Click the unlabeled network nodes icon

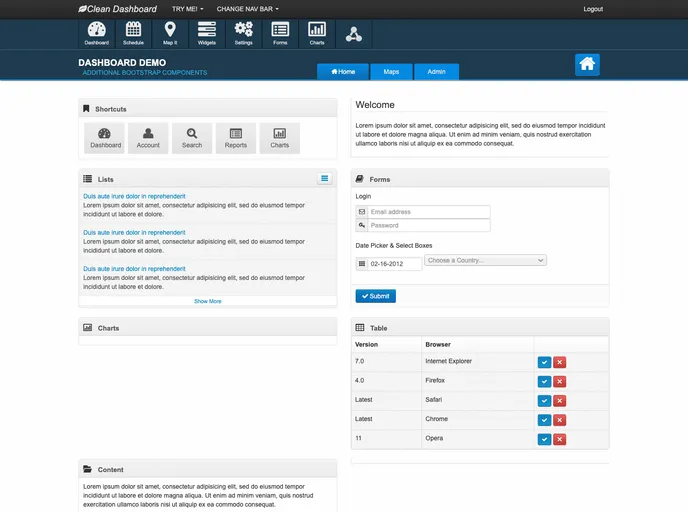(x=354, y=34)
